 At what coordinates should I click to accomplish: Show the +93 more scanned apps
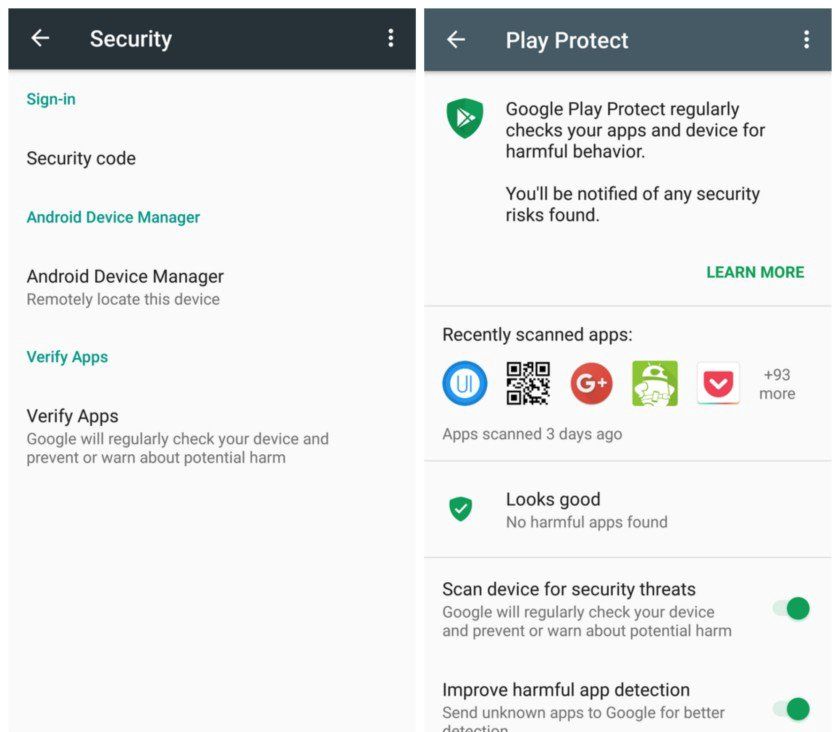(777, 384)
